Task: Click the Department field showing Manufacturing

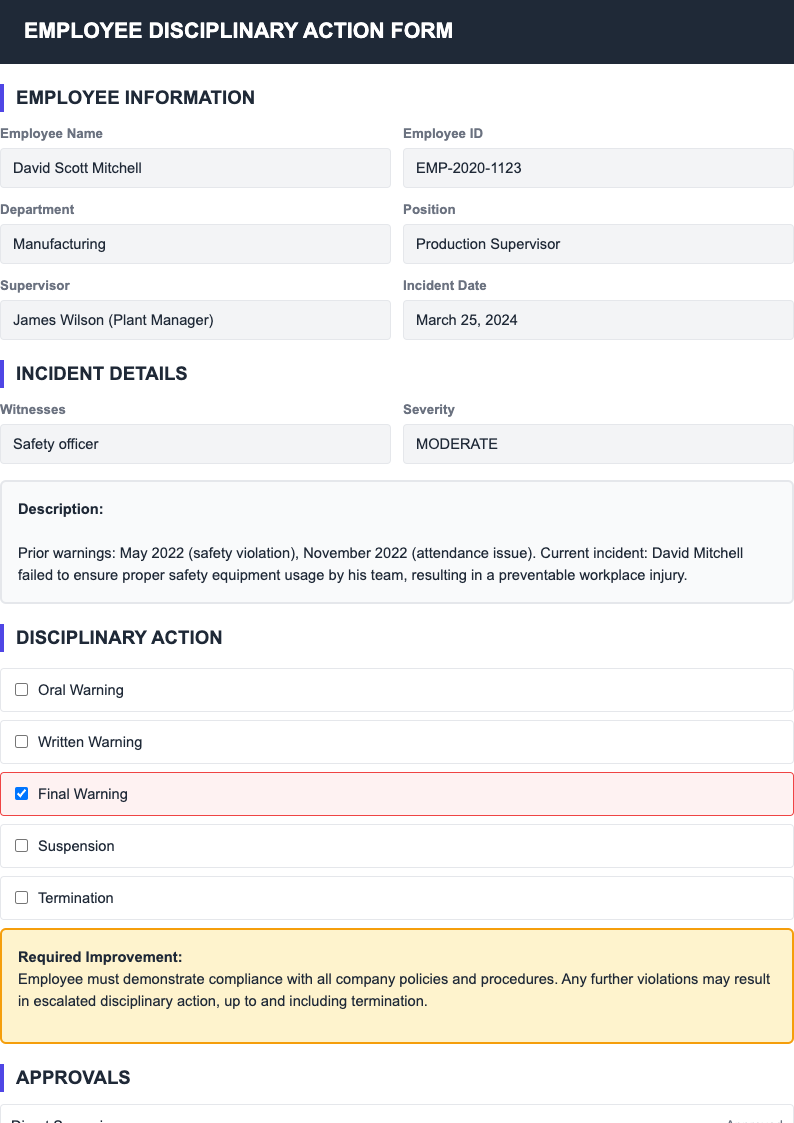Action: tap(196, 244)
